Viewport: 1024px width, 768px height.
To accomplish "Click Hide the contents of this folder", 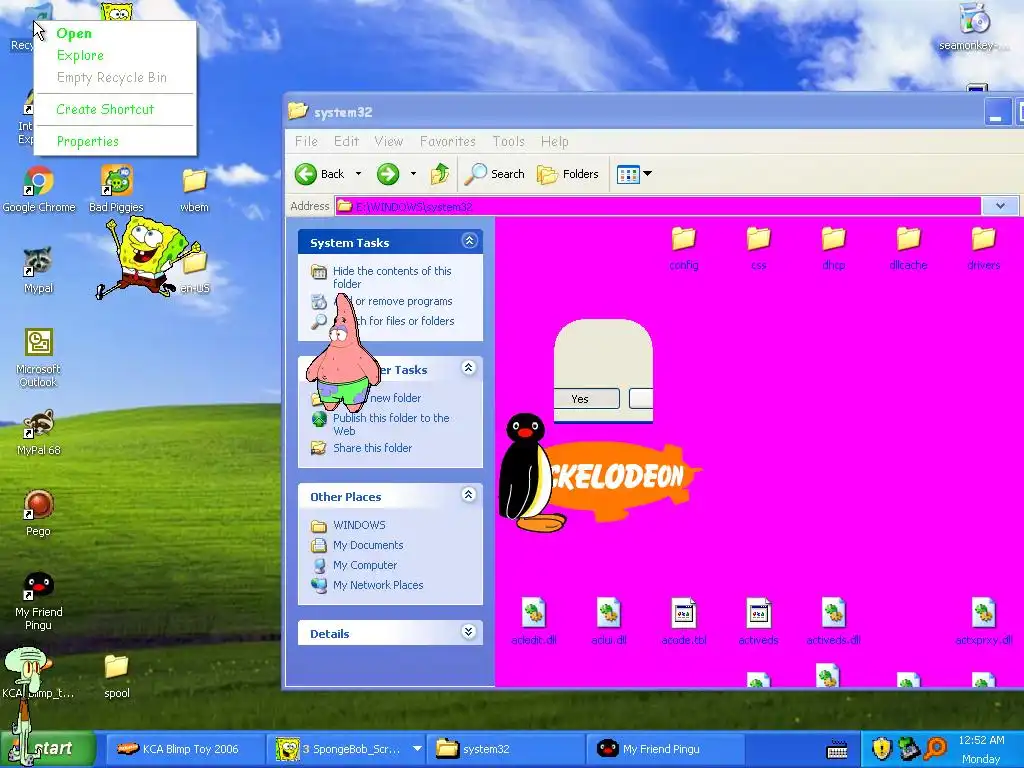I will pyautogui.click(x=392, y=277).
